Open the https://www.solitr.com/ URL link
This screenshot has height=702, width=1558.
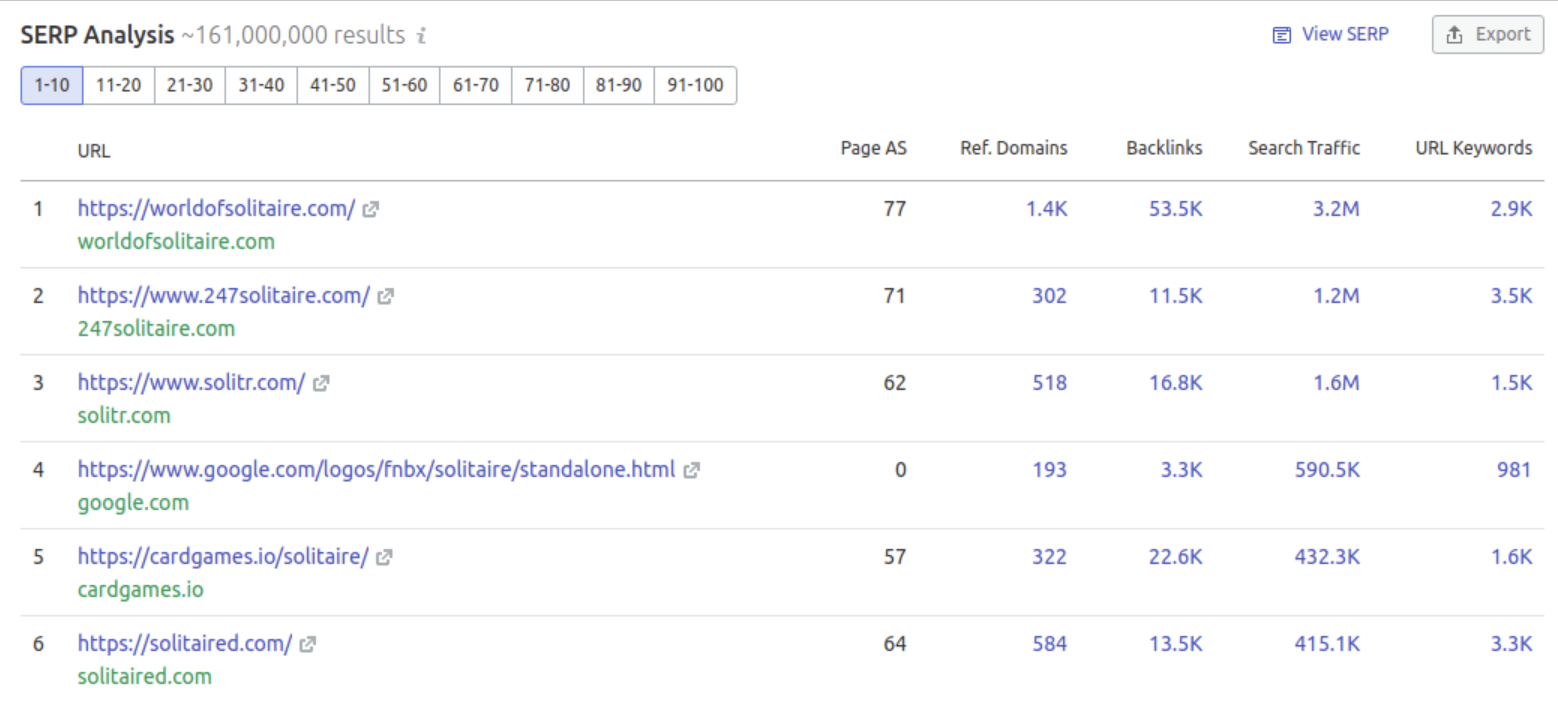click(x=191, y=383)
